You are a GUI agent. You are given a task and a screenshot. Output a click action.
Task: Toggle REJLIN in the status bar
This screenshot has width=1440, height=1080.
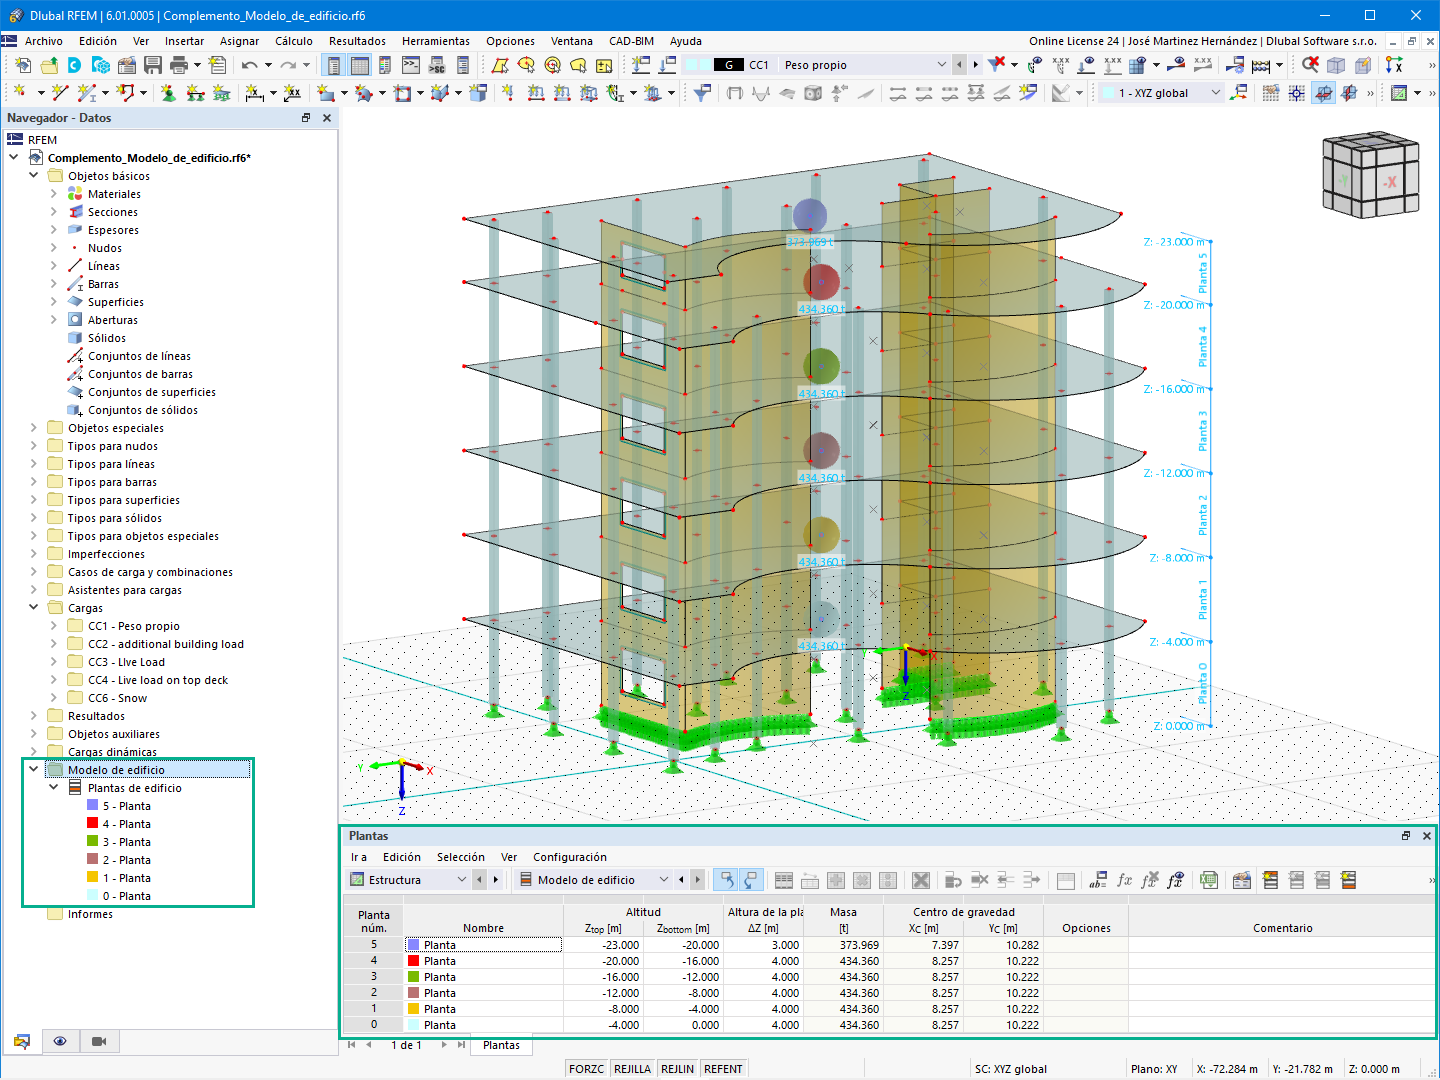pyautogui.click(x=677, y=1069)
